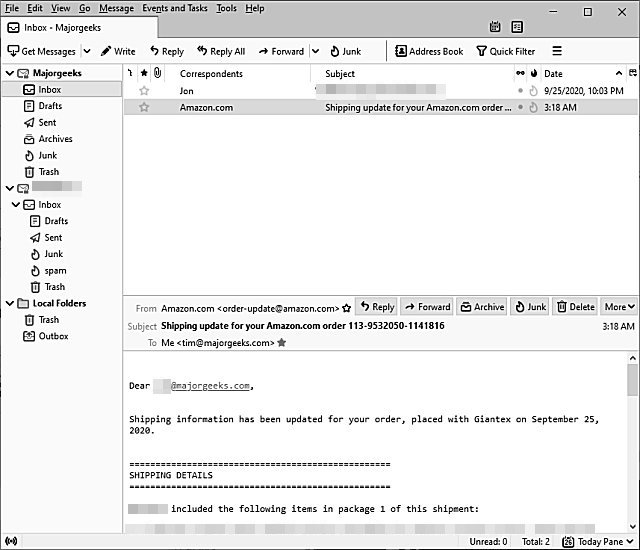The height and width of the screenshot is (550, 640).
Task: Toggle the star on Jon's message
Action: pos(144,91)
